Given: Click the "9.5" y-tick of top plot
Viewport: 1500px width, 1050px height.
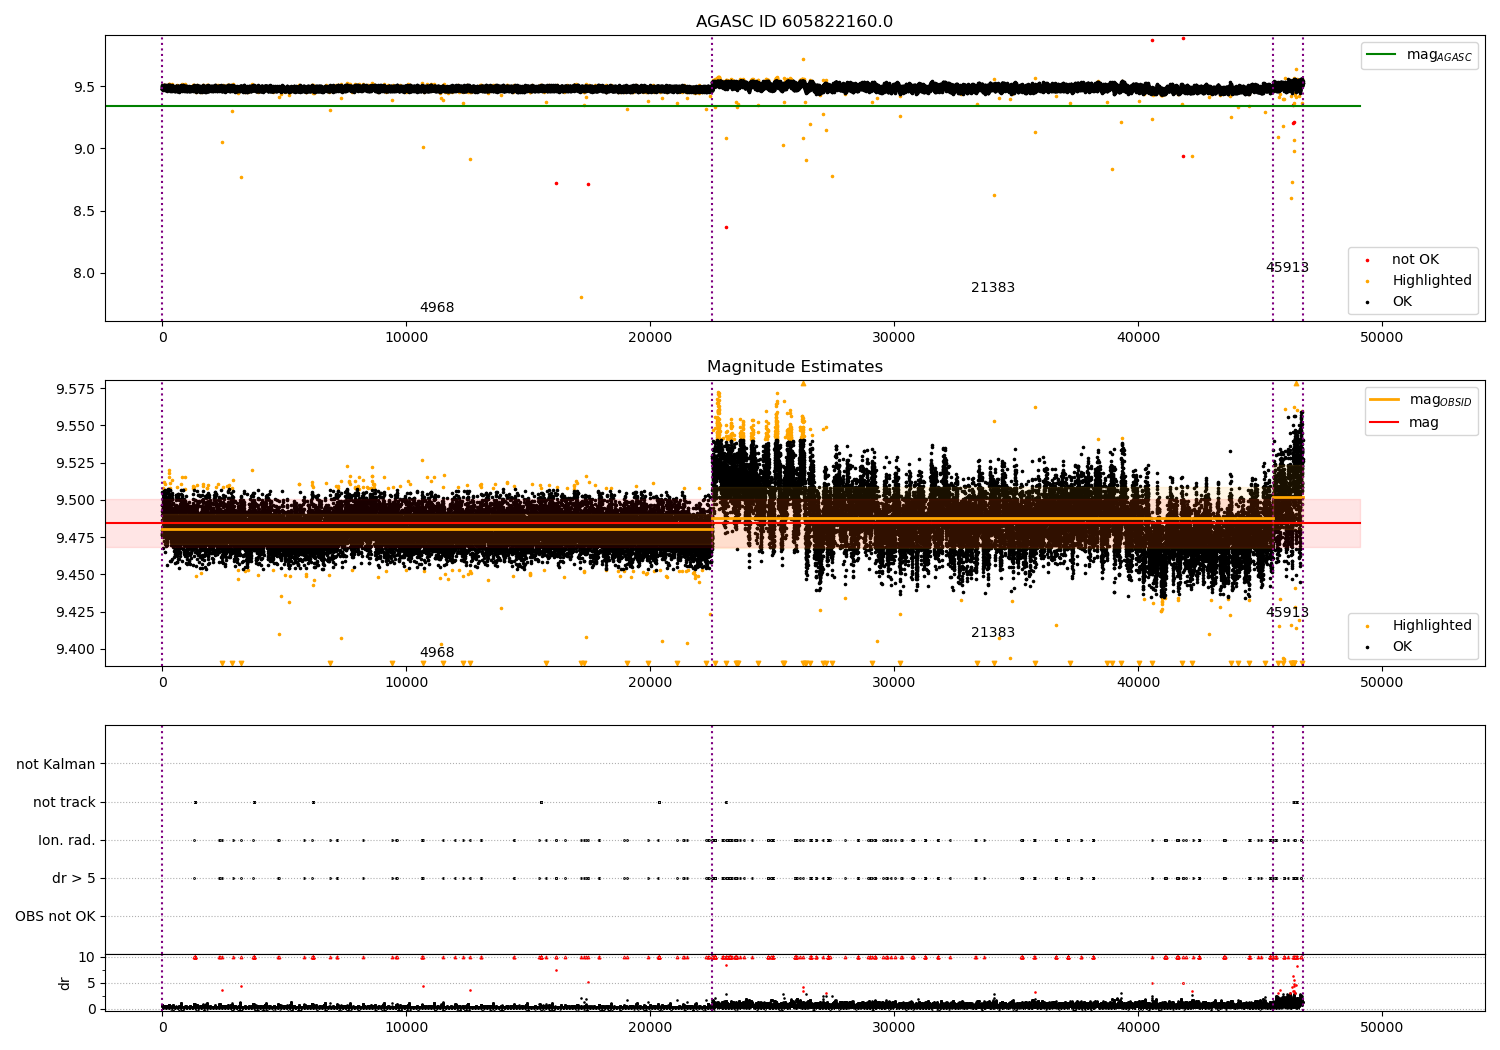Looking at the screenshot, I should 84,87.
